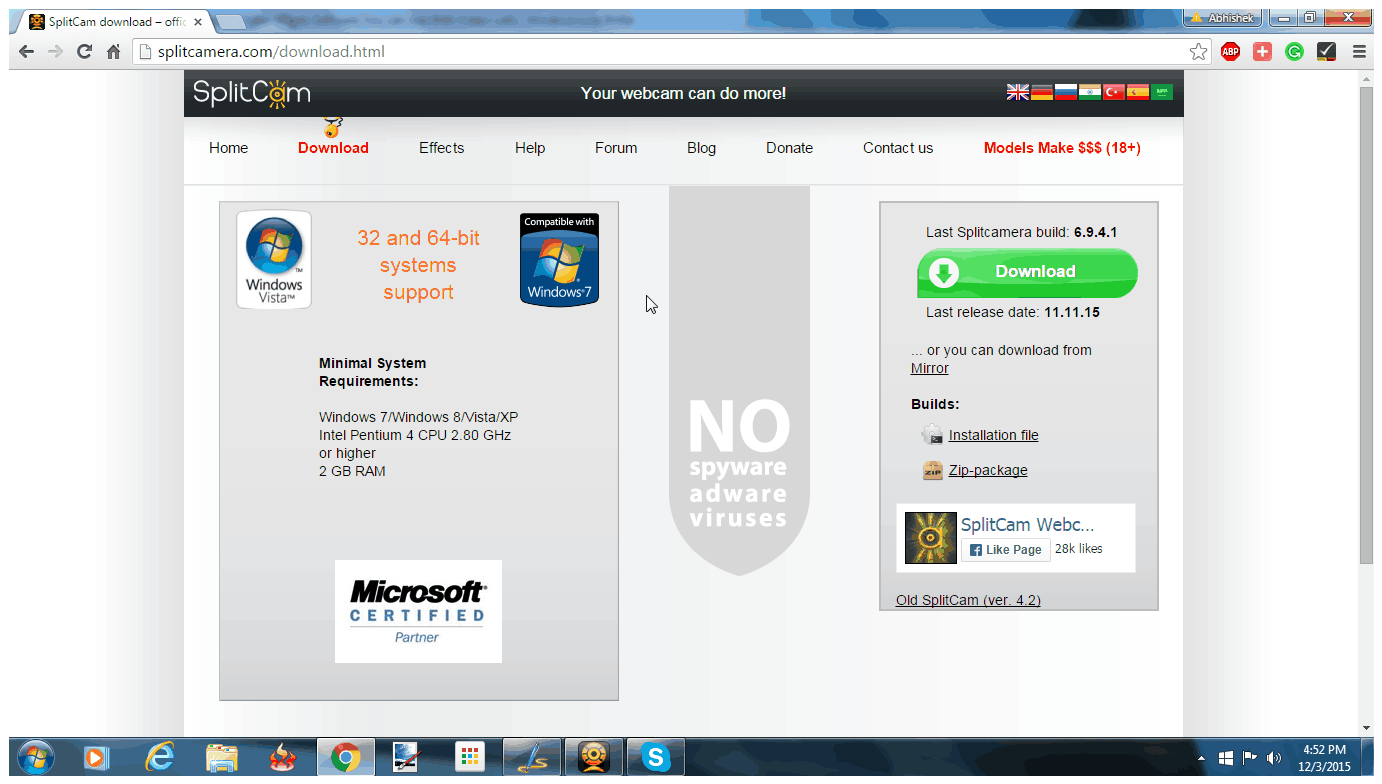Click the Windows Vista logo image
1382x784 pixels.
tap(274, 259)
